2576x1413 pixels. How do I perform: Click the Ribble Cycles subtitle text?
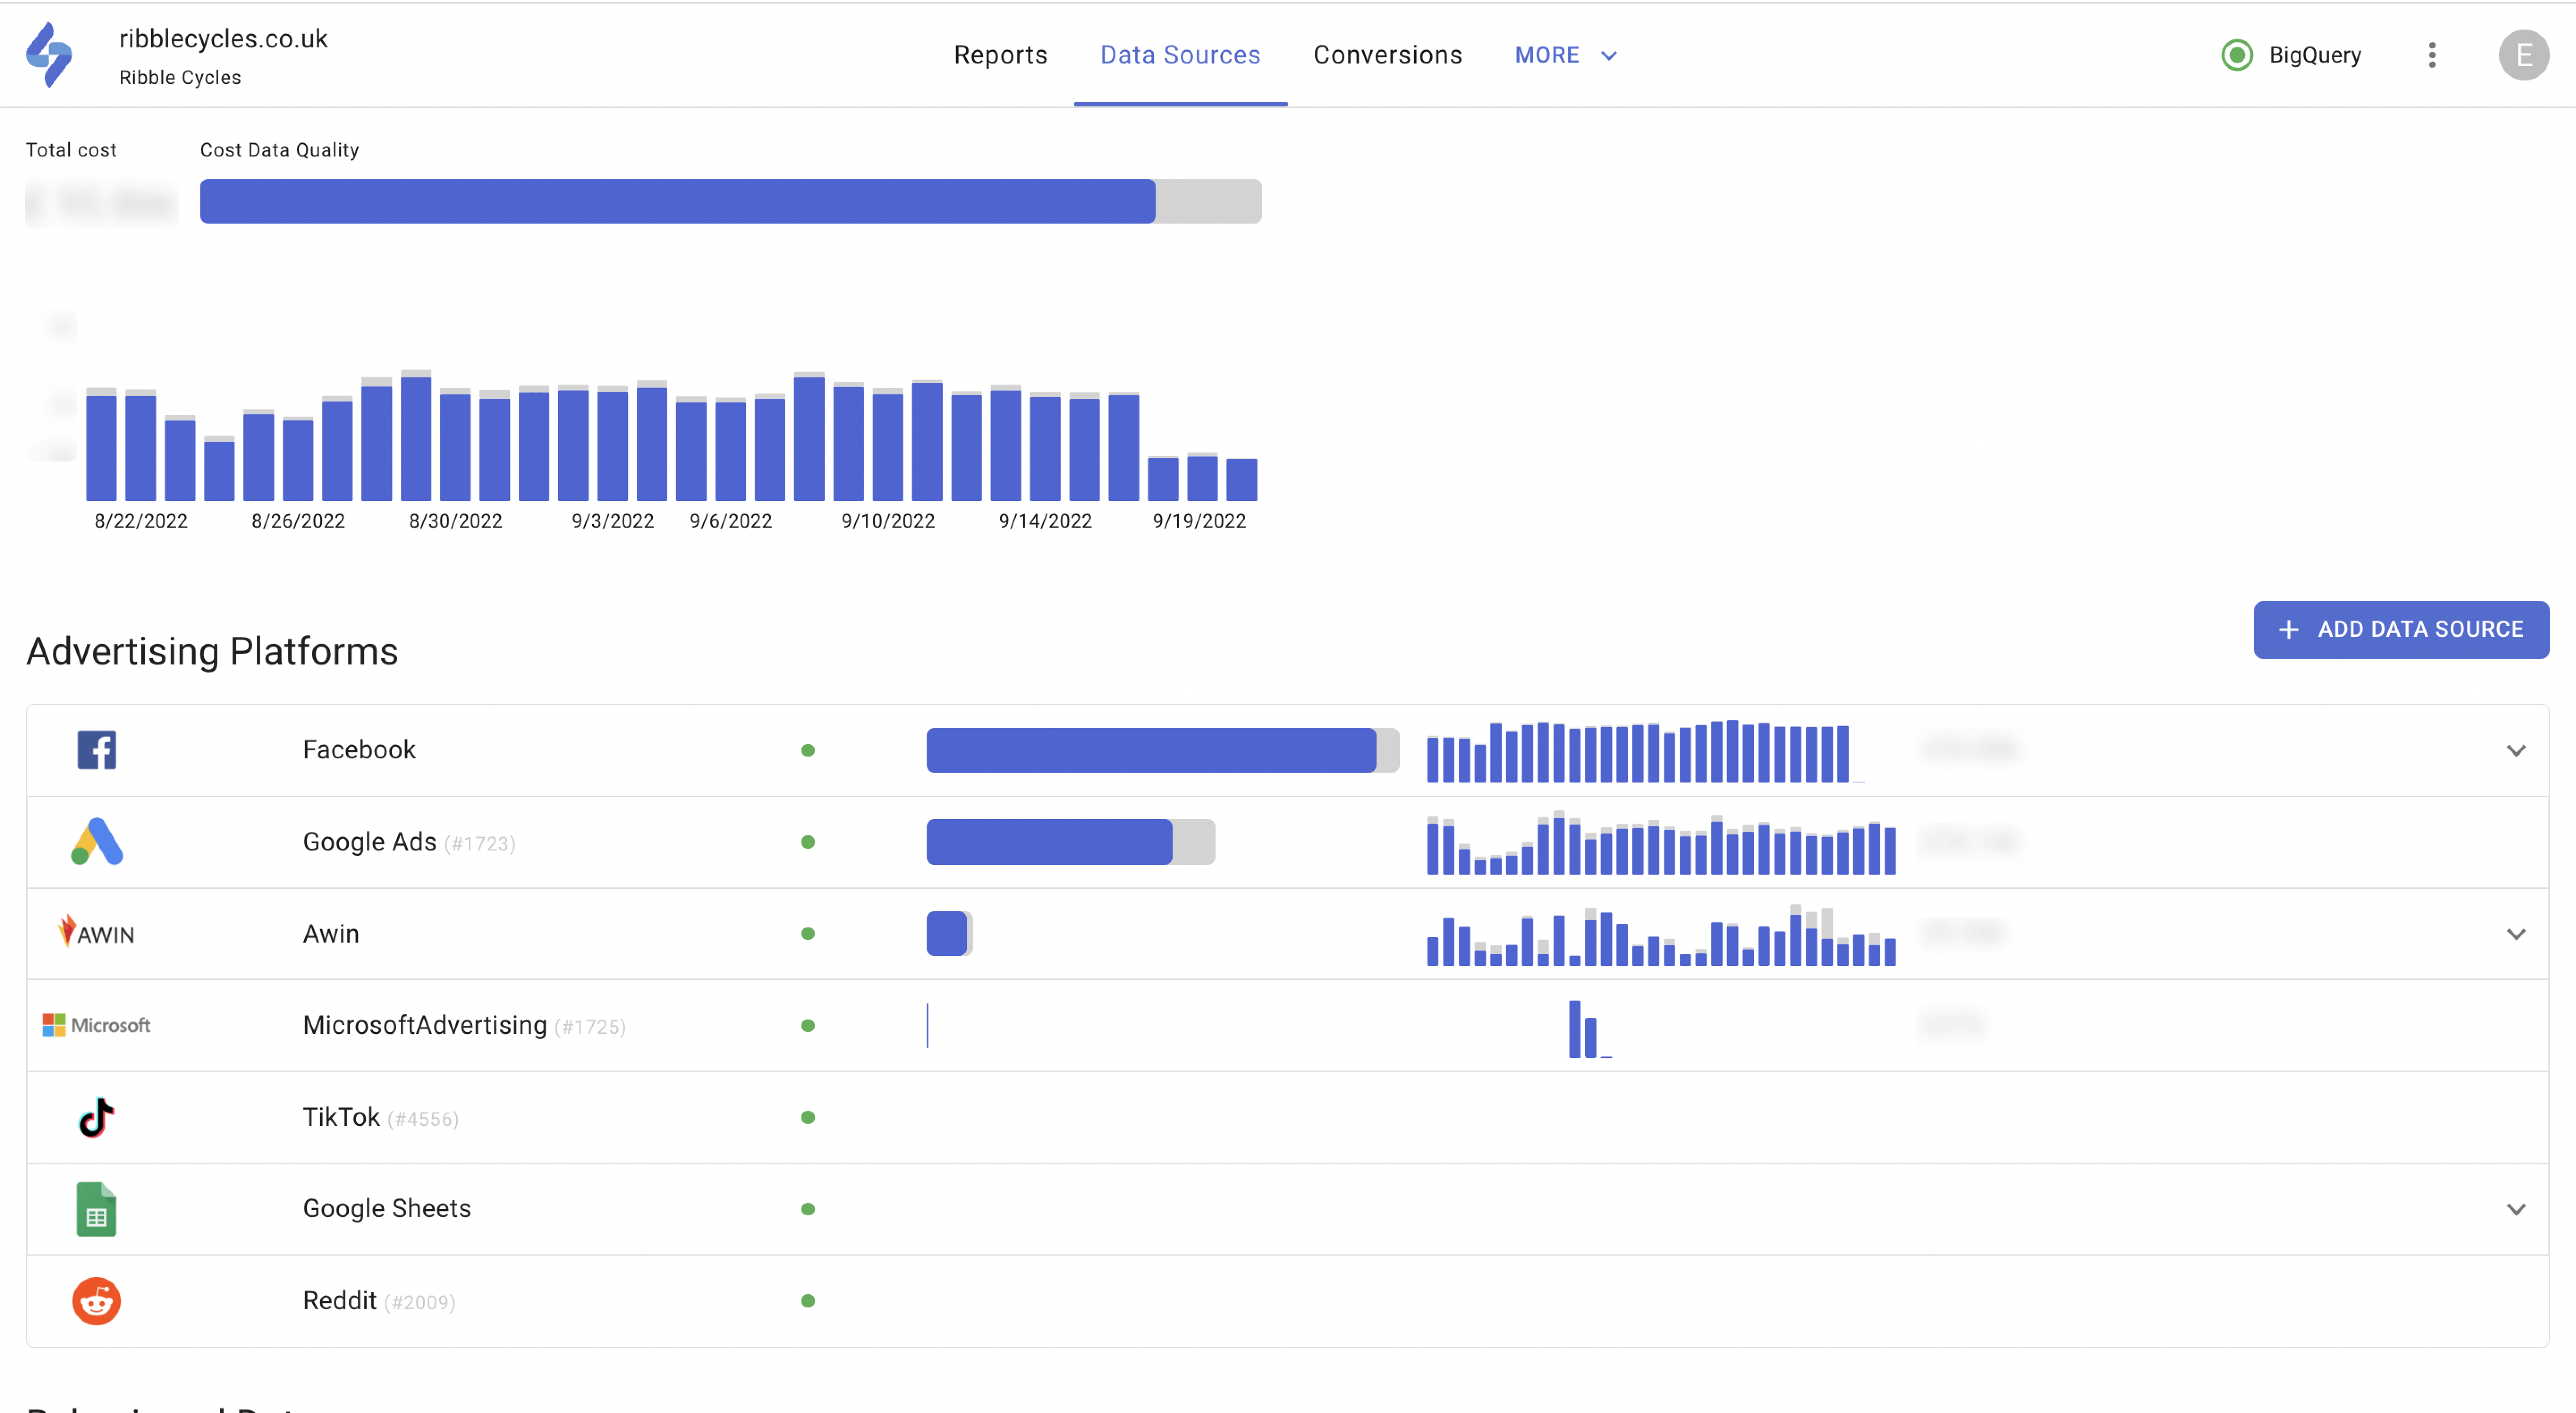click(180, 78)
